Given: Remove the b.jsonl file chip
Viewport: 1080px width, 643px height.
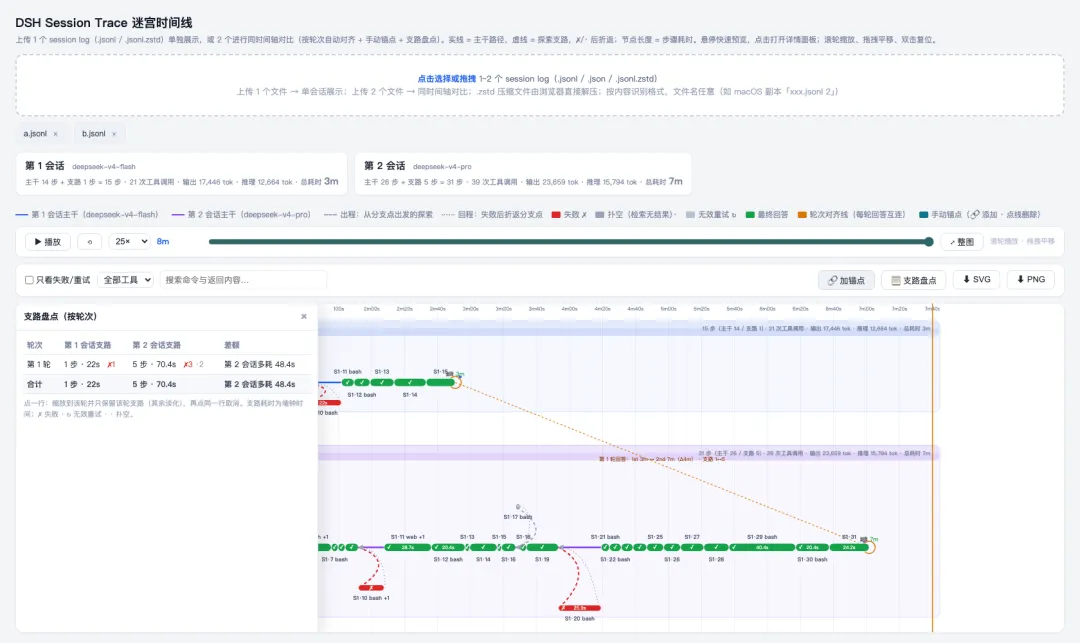Looking at the screenshot, I should 114,134.
